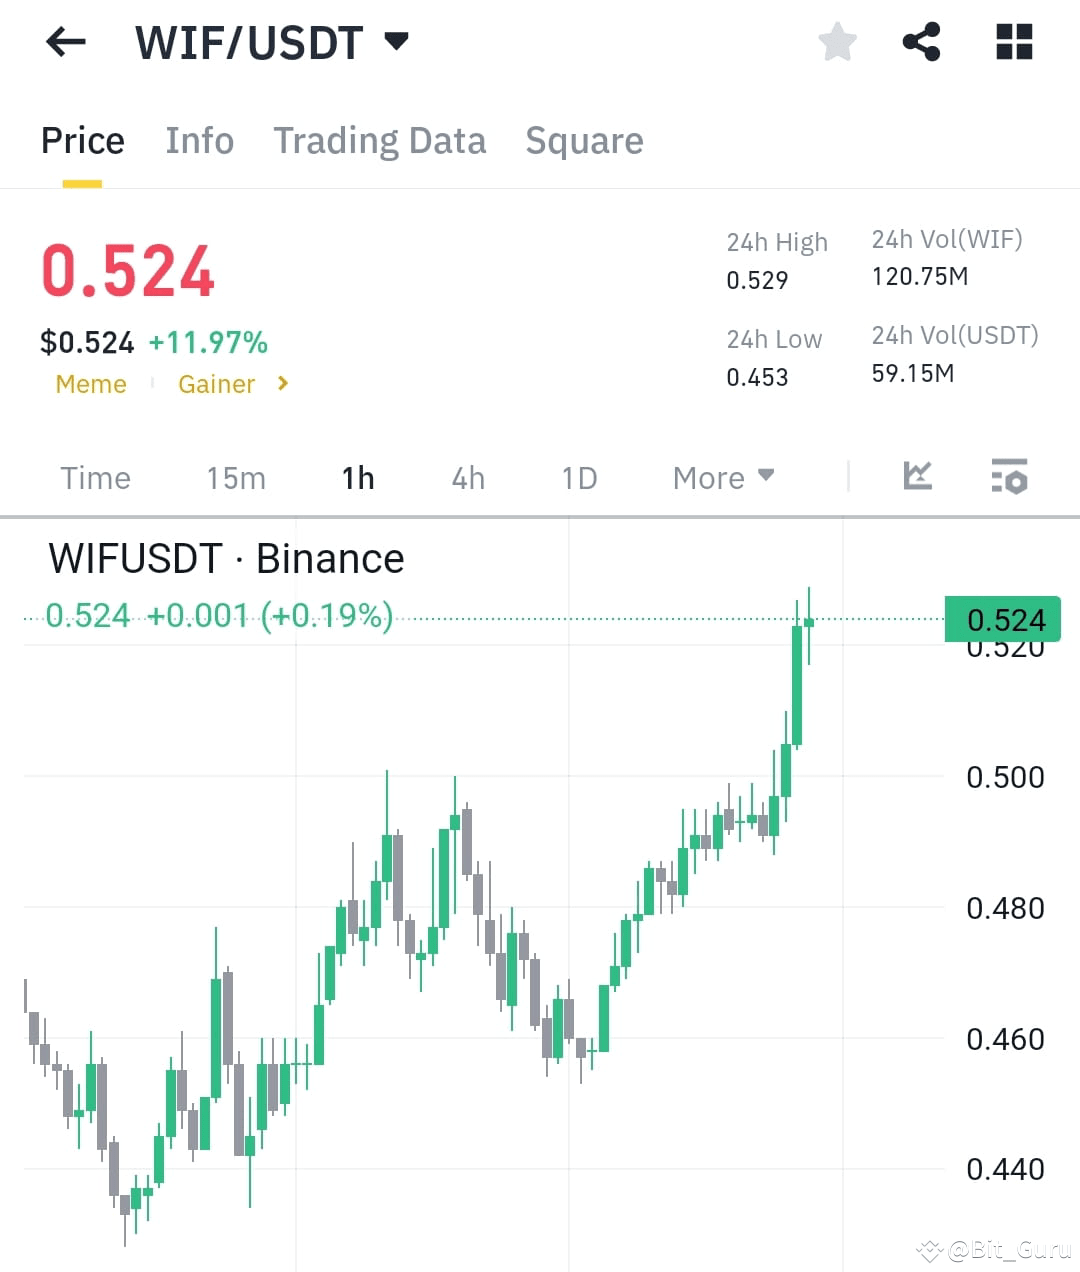This screenshot has height=1272, width=1080.
Task: Click the Meme category tag
Action: pos(91,383)
